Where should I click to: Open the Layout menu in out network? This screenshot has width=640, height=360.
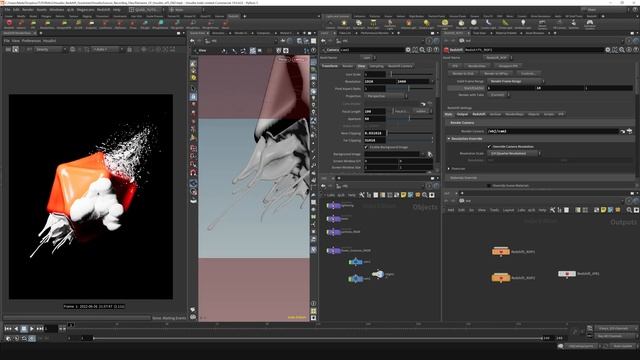(x=508, y=210)
